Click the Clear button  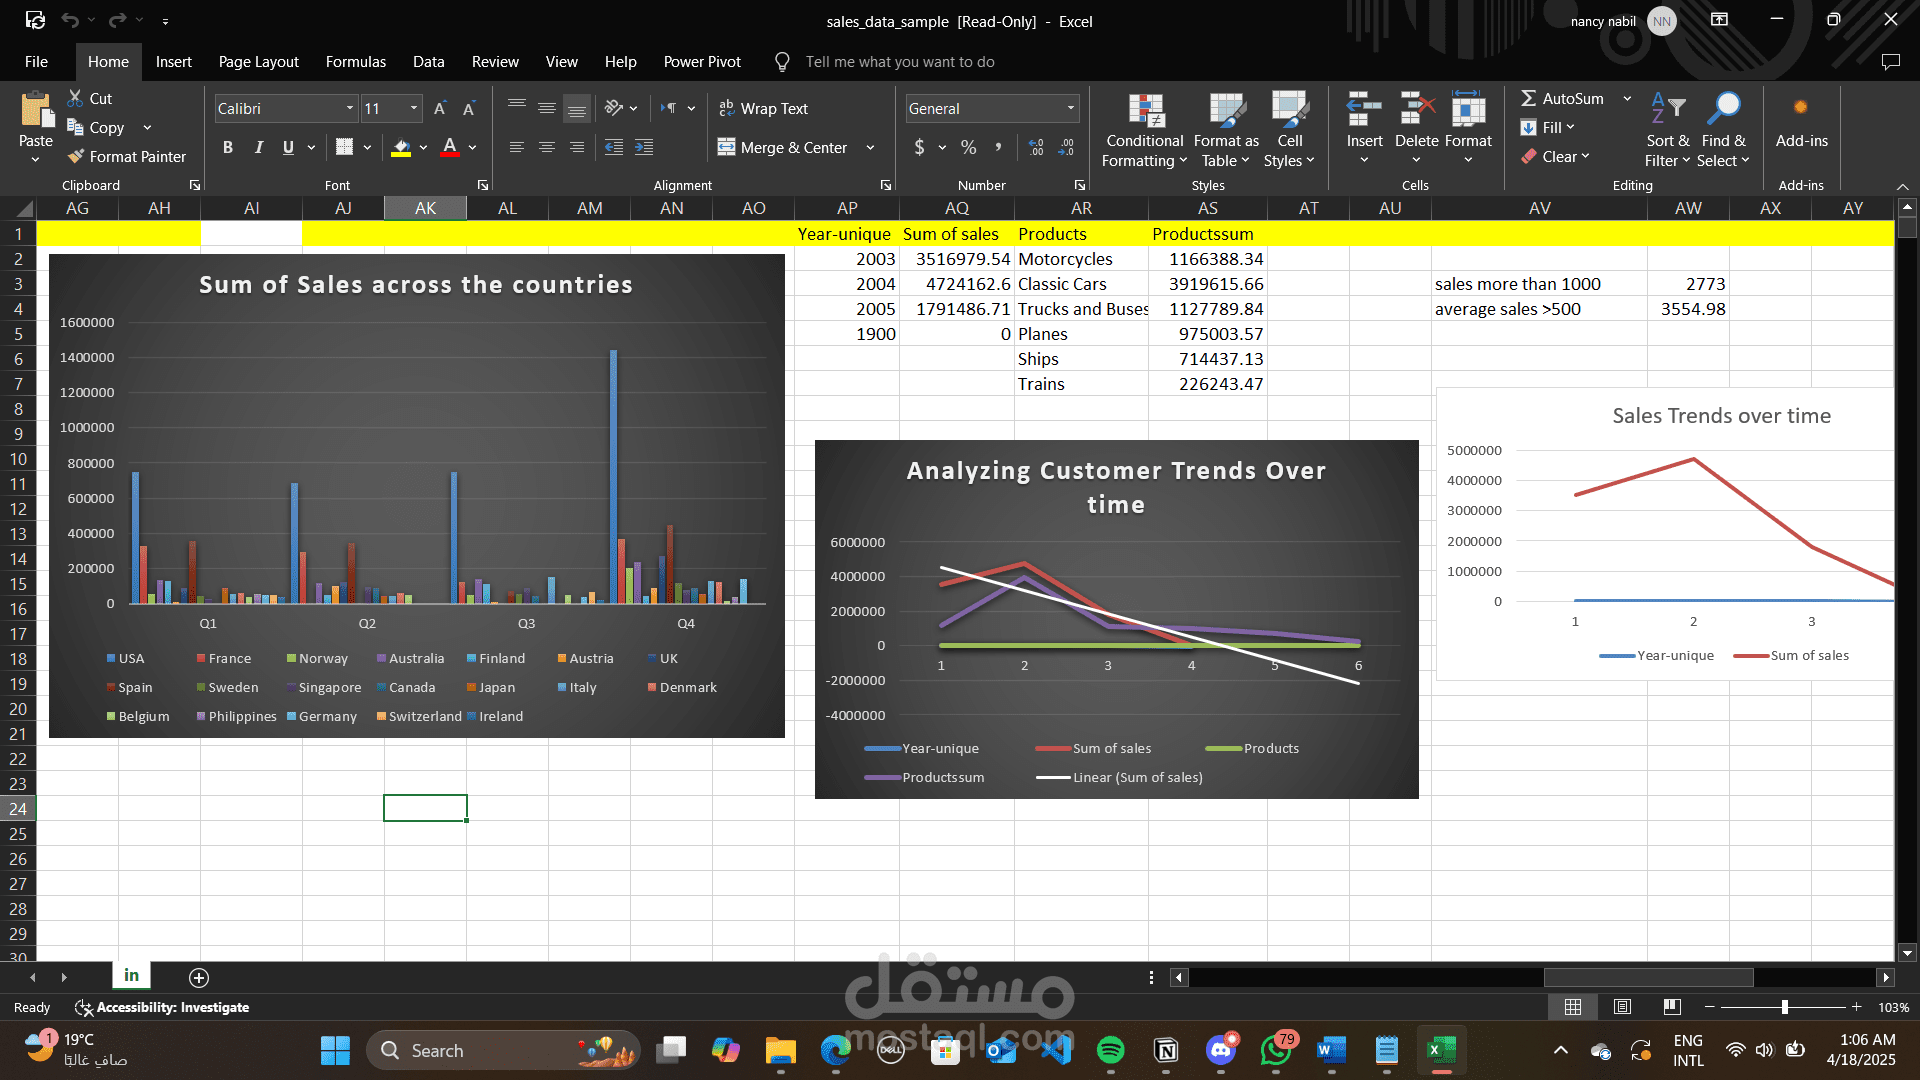click(x=1555, y=156)
